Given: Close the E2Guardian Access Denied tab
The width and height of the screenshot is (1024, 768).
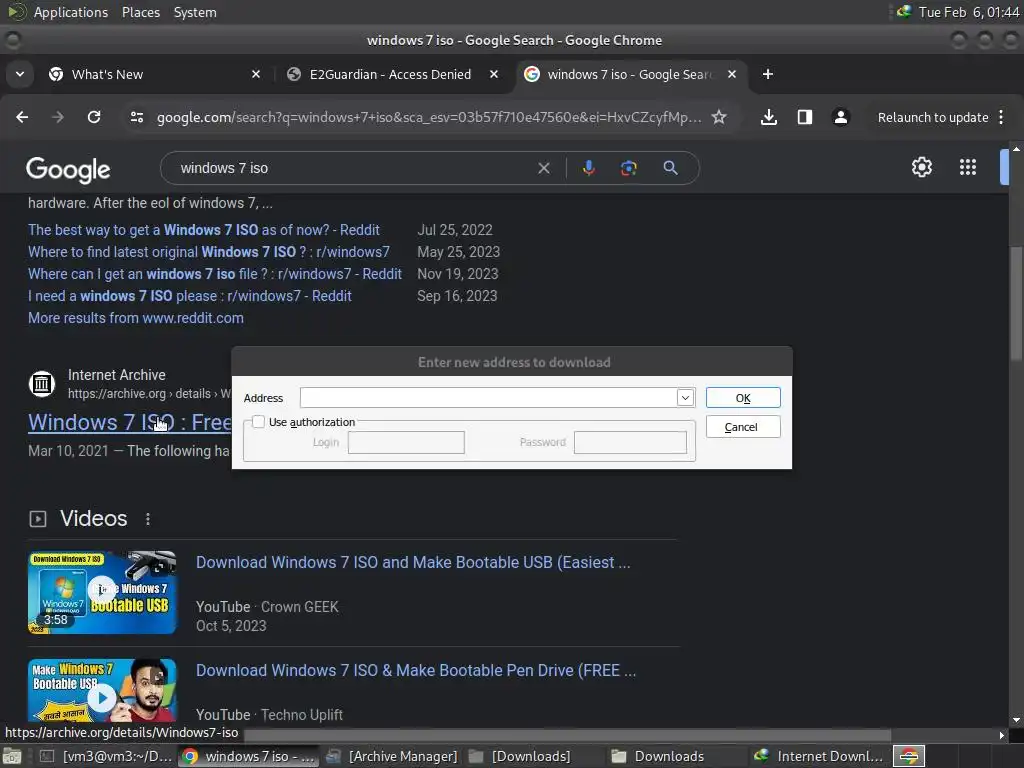Looking at the screenshot, I should click(494, 74).
